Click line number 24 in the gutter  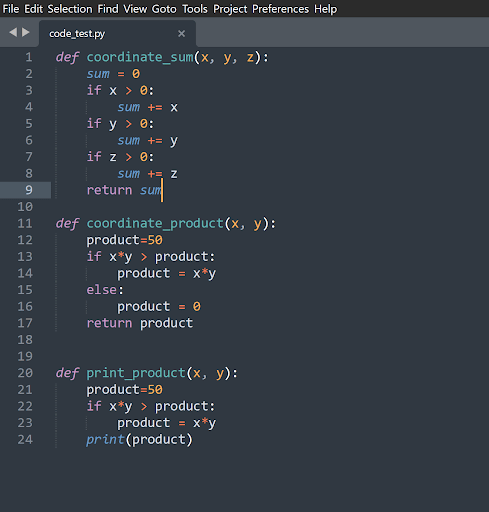tap(25, 440)
